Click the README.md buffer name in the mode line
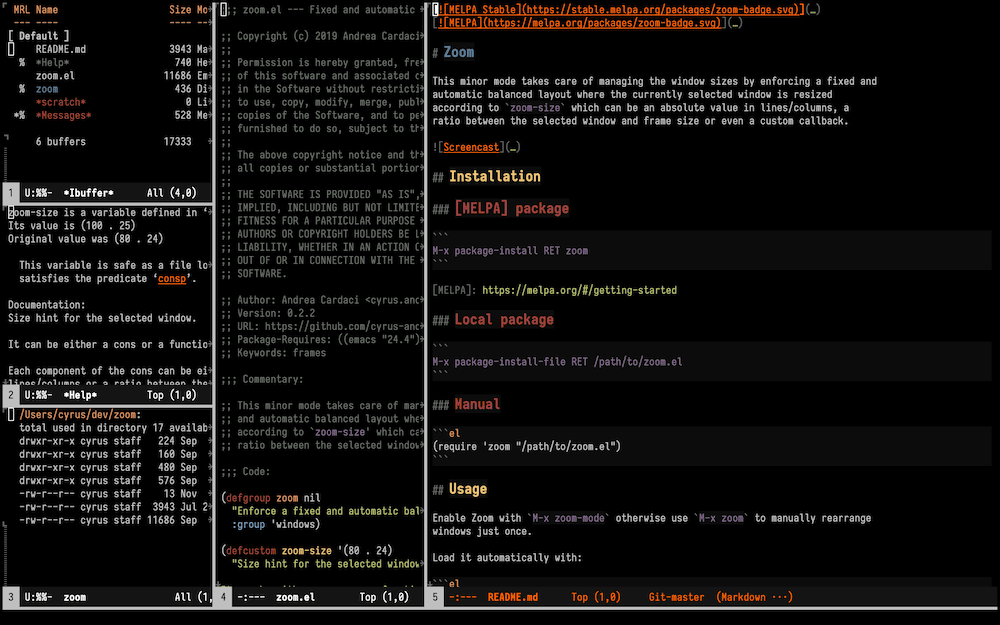 pyautogui.click(x=513, y=598)
